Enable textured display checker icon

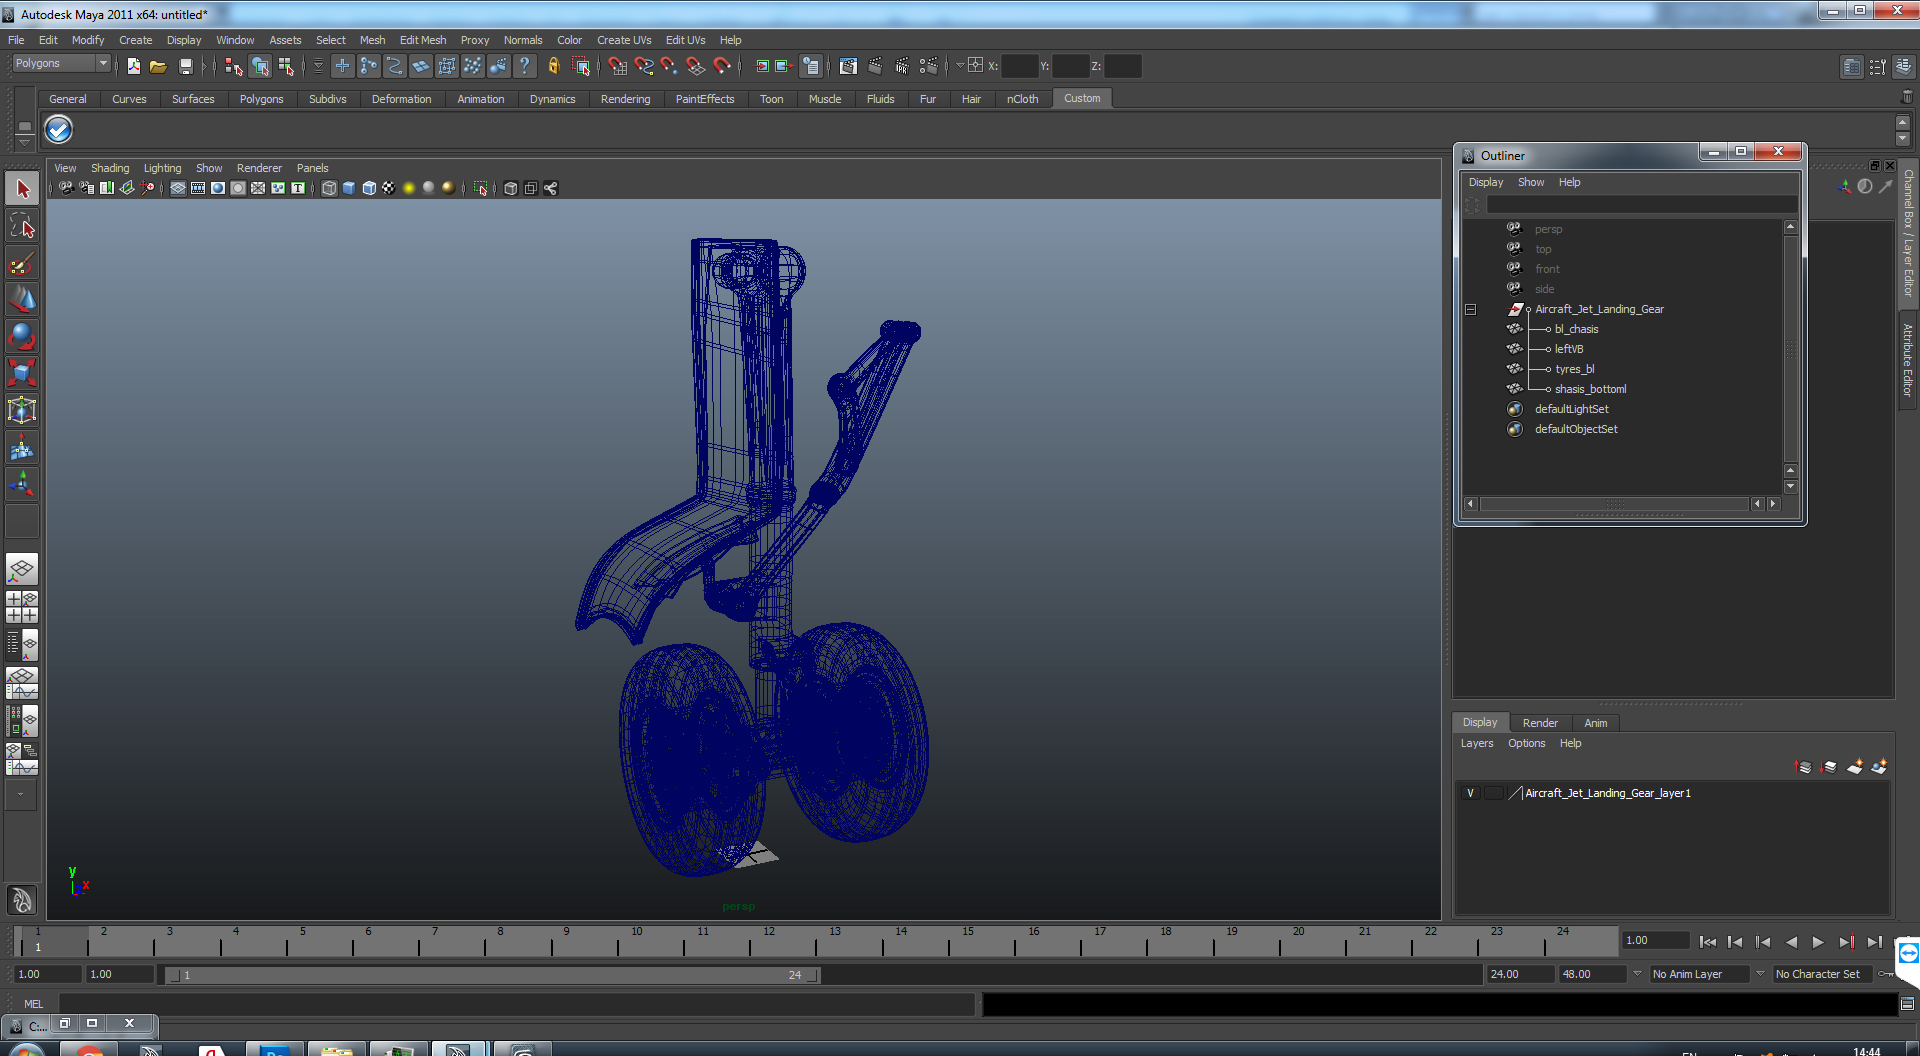[x=389, y=188]
